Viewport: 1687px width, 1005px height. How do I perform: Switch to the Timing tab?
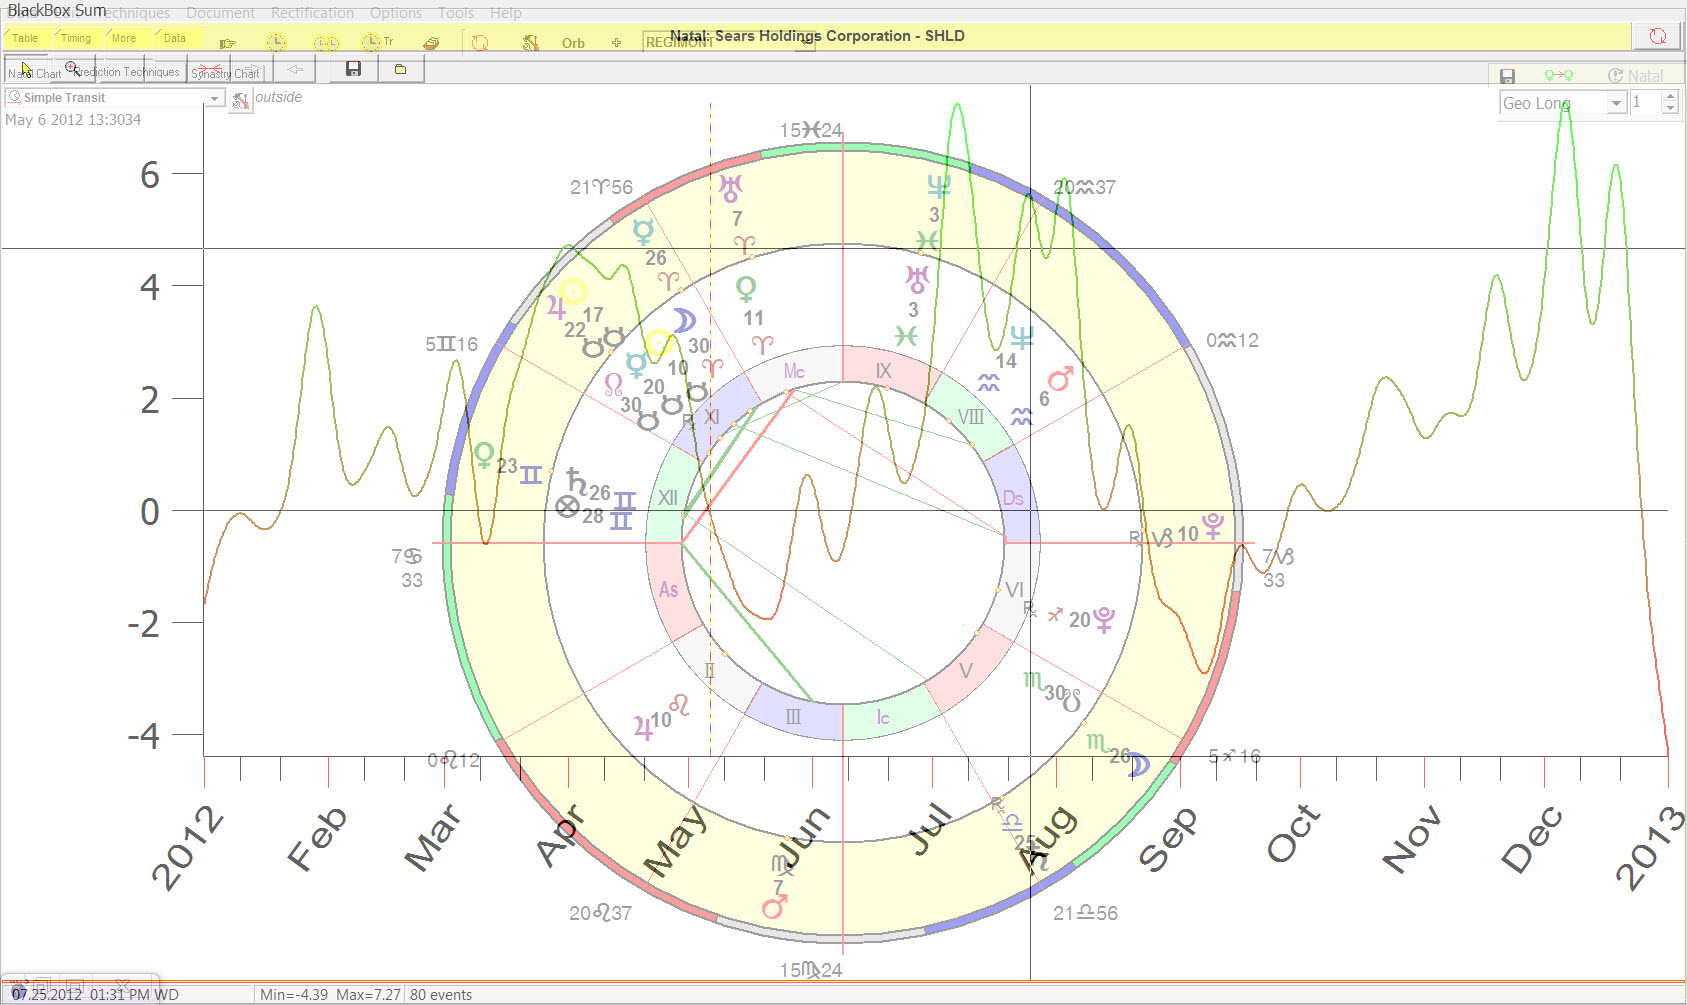[76, 38]
